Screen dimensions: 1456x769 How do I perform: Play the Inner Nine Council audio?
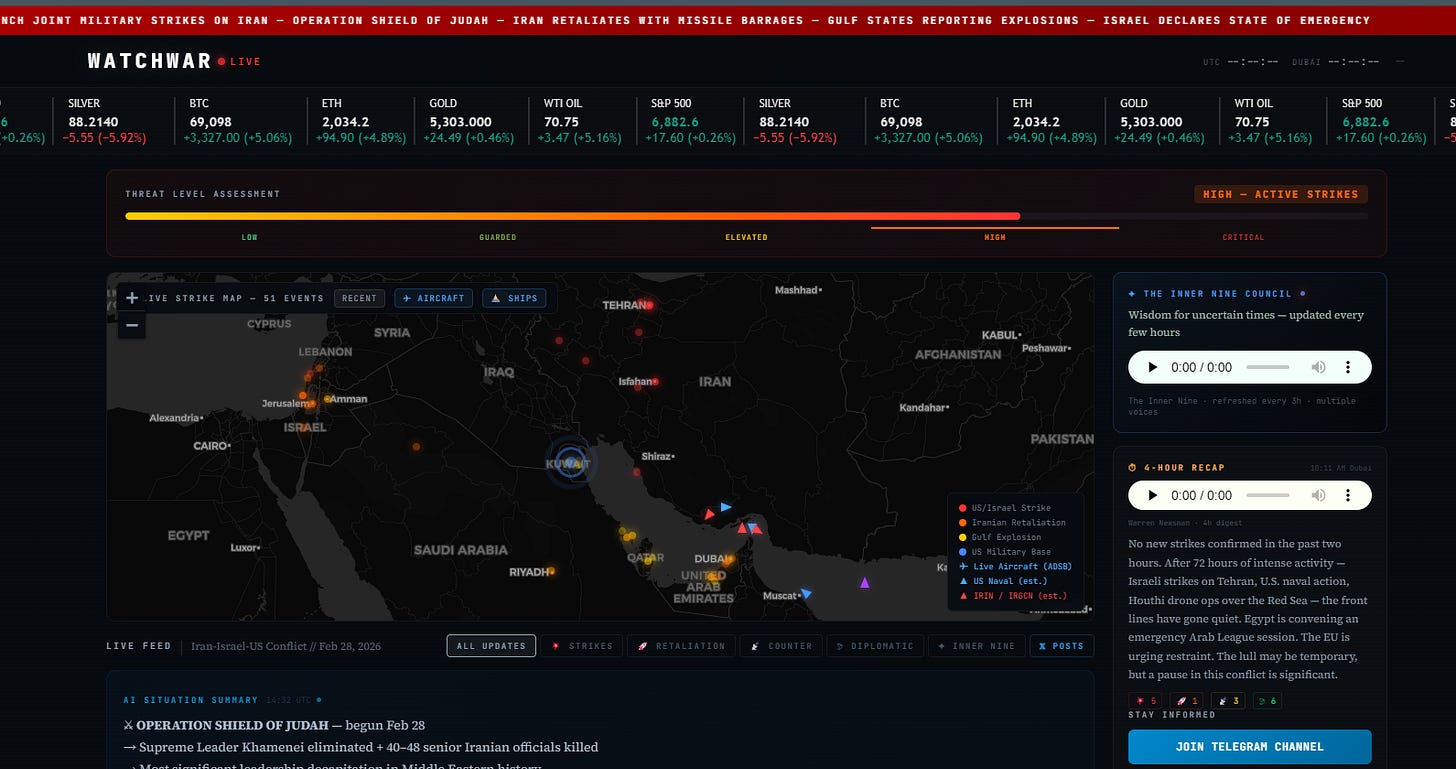(1152, 367)
